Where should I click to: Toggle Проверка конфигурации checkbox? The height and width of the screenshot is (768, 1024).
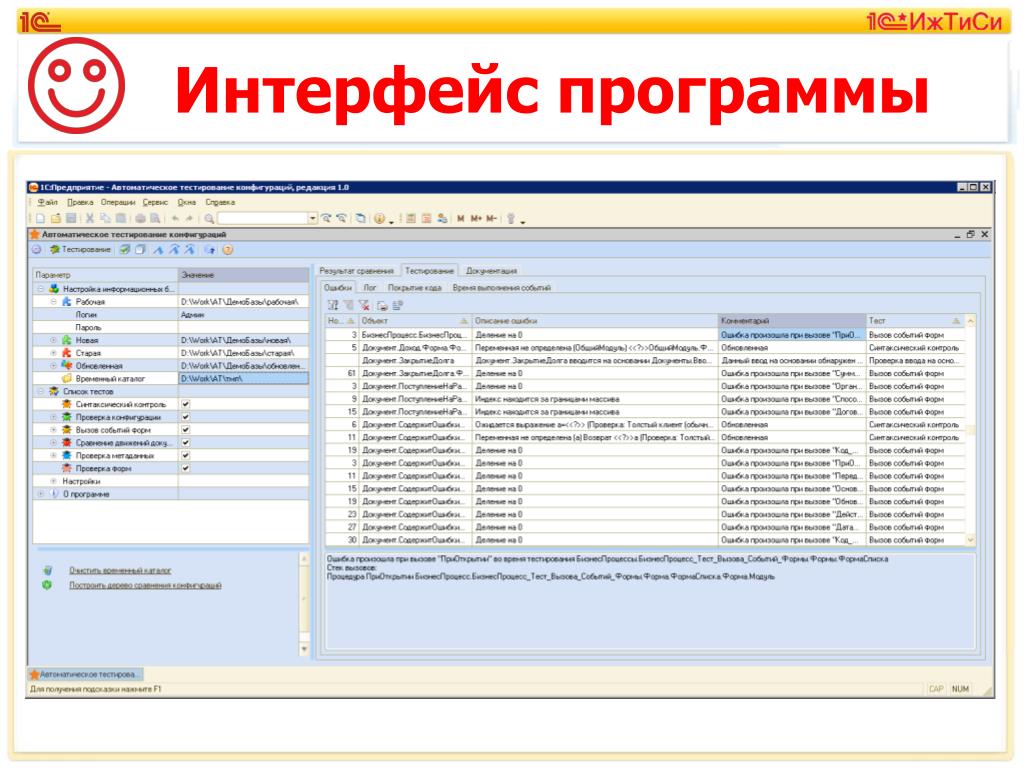pyautogui.click(x=185, y=417)
